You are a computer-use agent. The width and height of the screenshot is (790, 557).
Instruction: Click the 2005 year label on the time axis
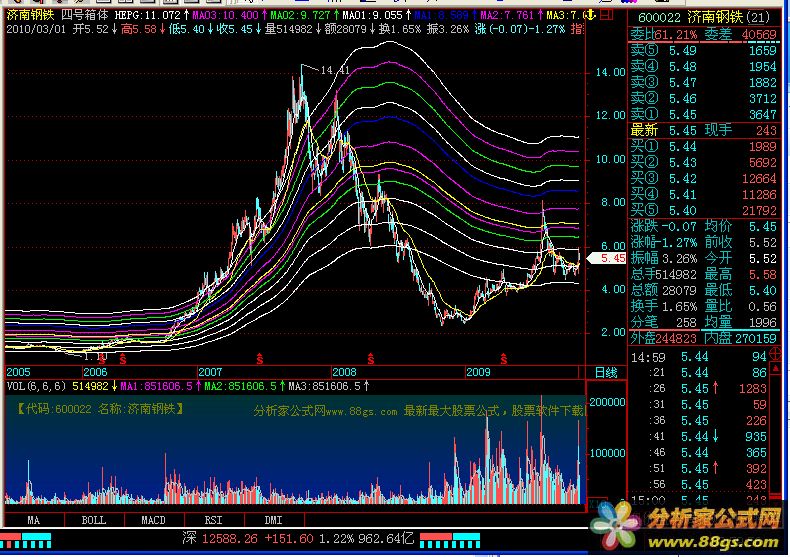tap(19, 372)
